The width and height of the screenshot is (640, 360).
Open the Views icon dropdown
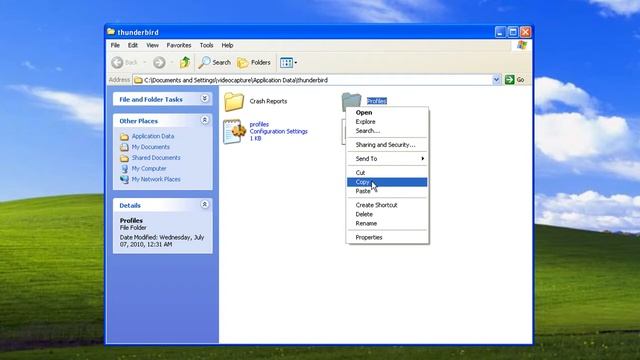tap(289, 62)
